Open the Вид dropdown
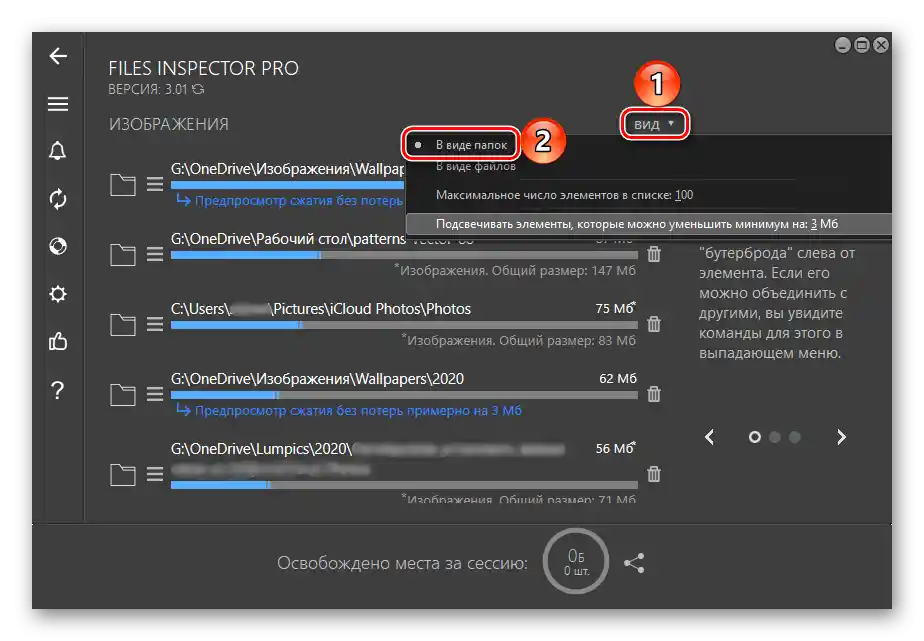924x641 pixels. [654, 124]
